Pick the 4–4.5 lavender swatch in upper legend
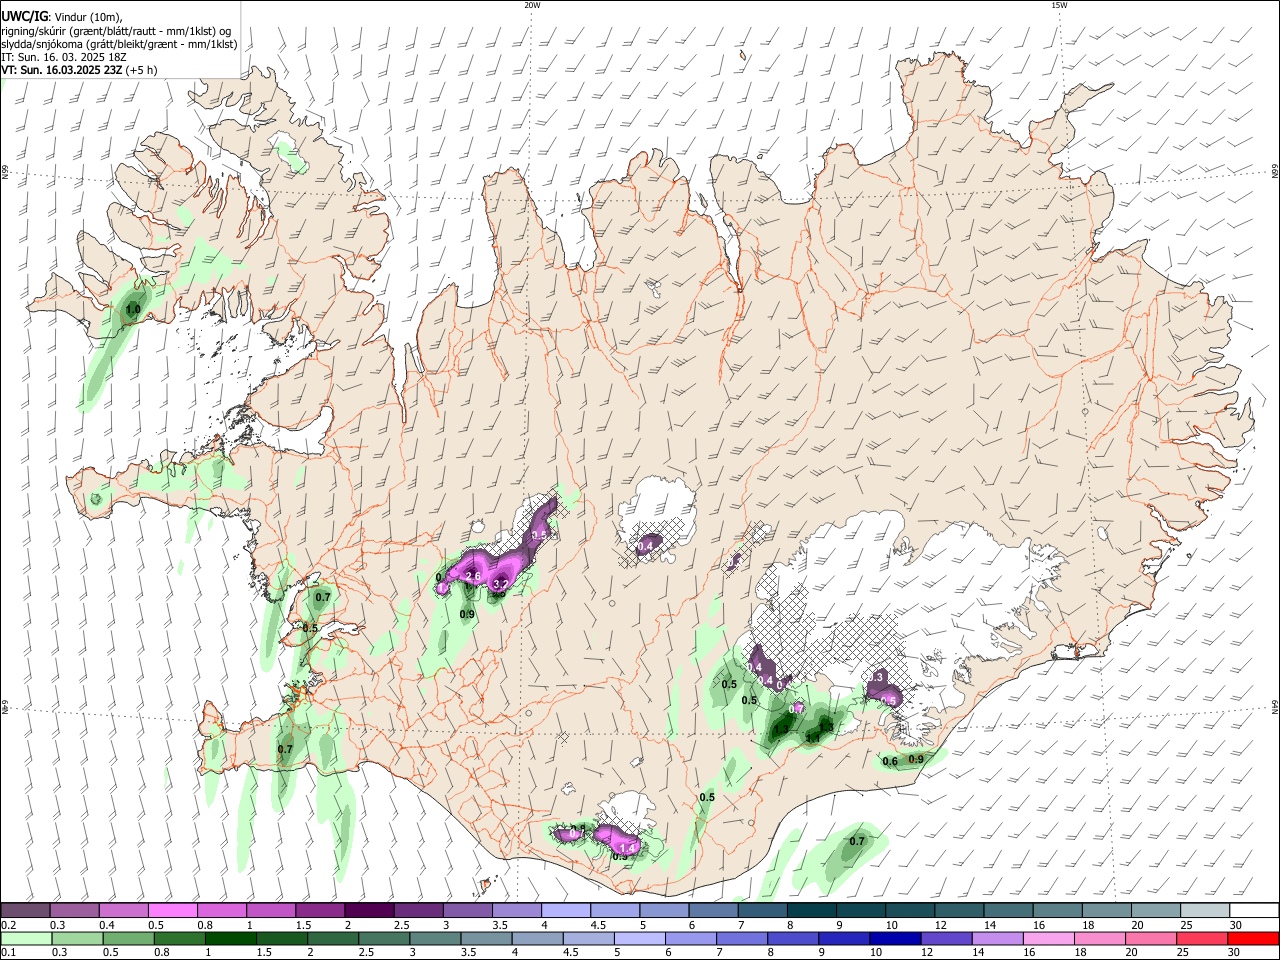The height and width of the screenshot is (960, 1280). coord(566,910)
